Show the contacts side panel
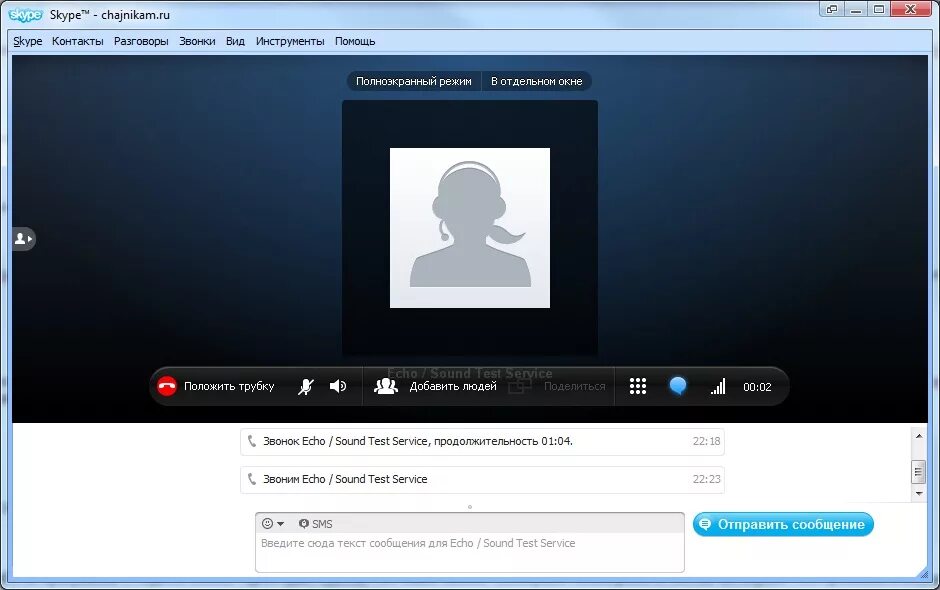The image size is (940, 590). (23, 239)
